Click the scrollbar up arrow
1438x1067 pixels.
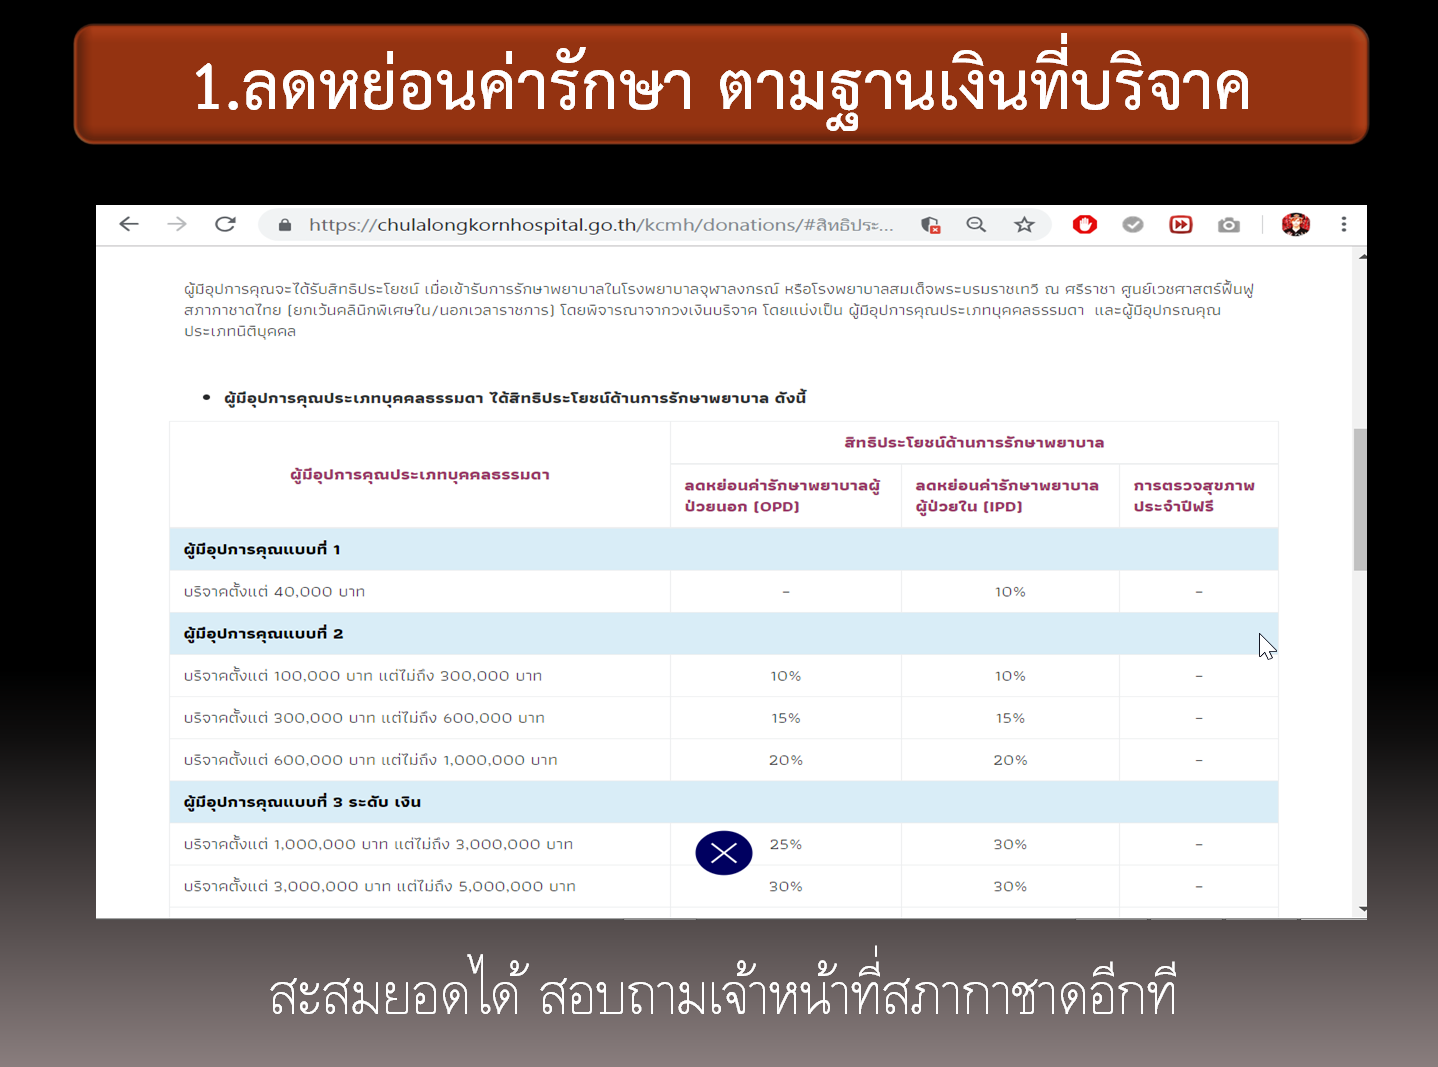tap(1360, 257)
